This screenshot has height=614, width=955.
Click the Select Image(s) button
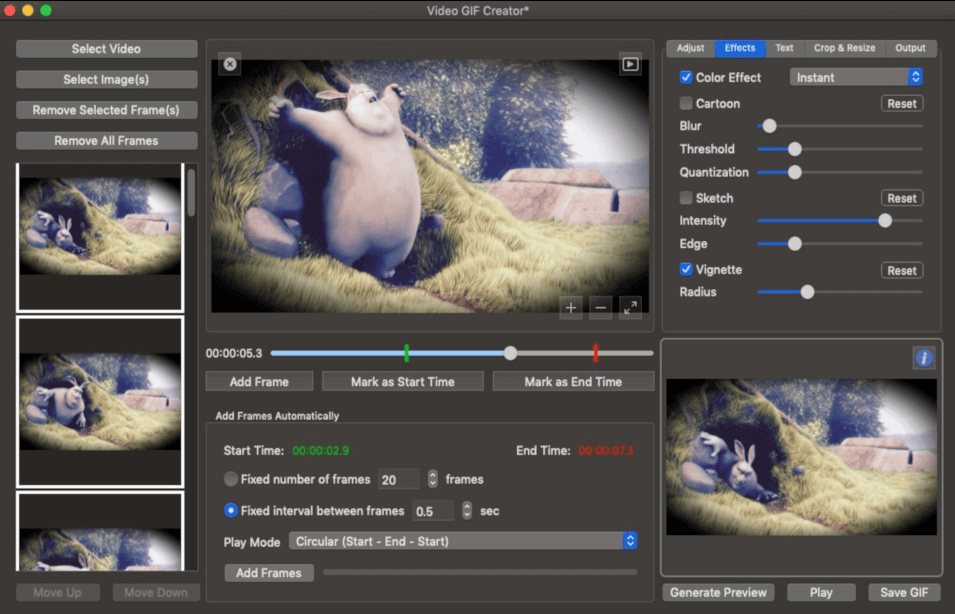[x=107, y=79]
